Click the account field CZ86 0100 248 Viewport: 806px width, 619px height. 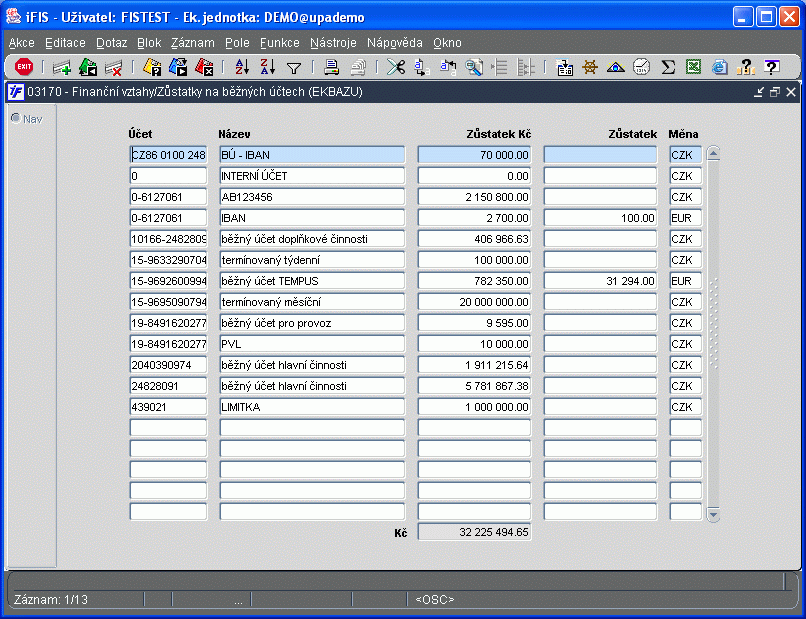[x=168, y=155]
